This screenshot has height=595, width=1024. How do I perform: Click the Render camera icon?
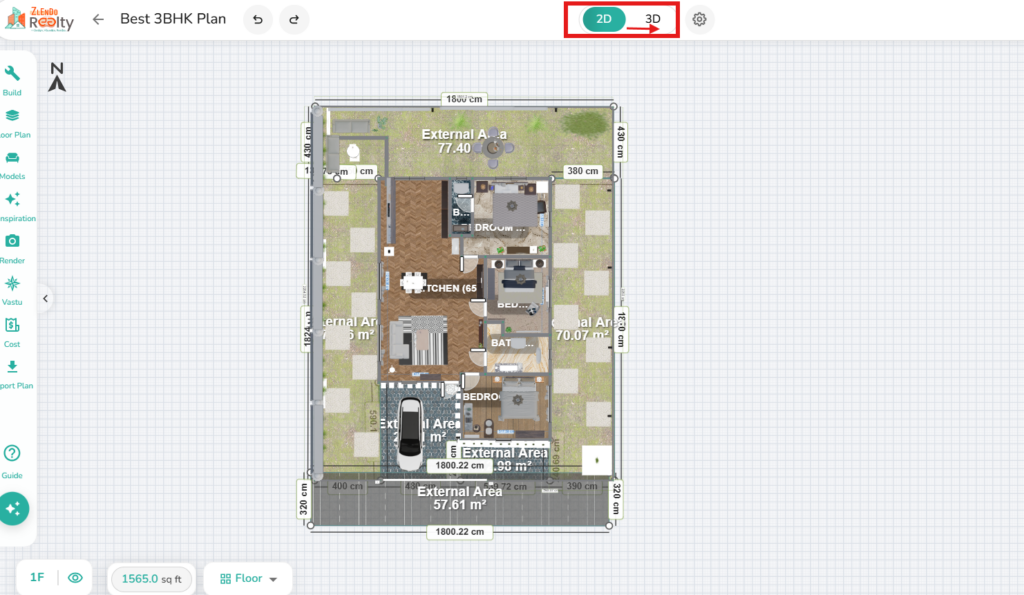click(x=13, y=242)
